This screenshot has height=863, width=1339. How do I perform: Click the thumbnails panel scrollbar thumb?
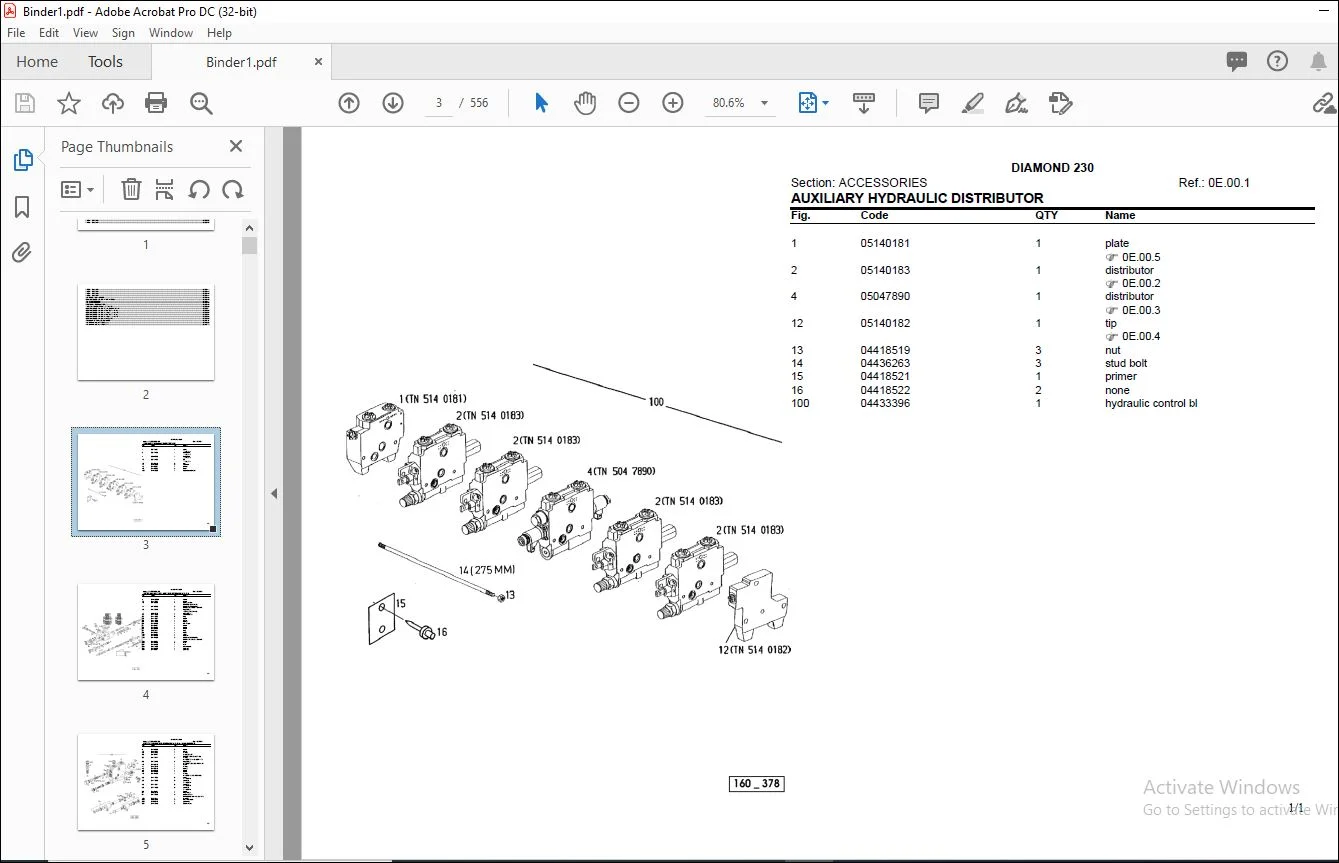(x=249, y=245)
